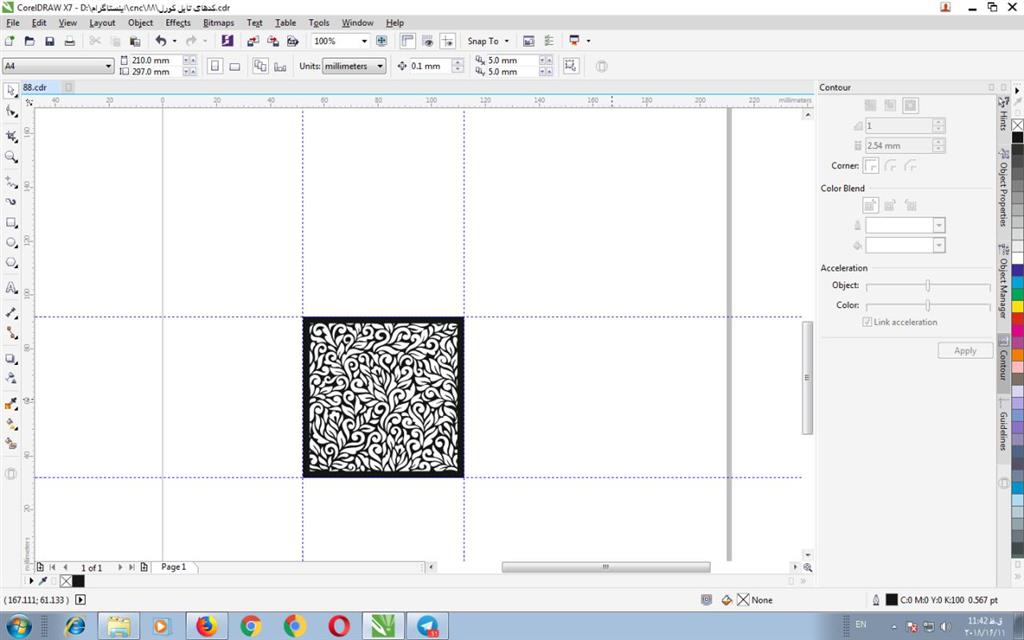Select the Pick tool in toolbox
Image resolution: width=1024 pixels, height=640 pixels.
[11, 90]
